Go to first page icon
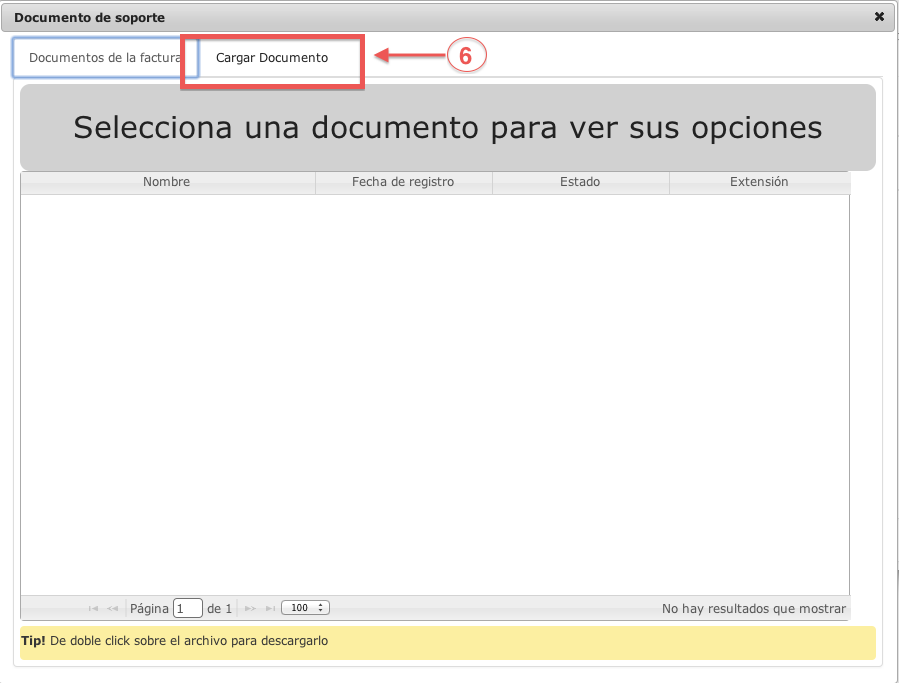Image resolution: width=899 pixels, height=683 pixels. [x=93, y=608]
